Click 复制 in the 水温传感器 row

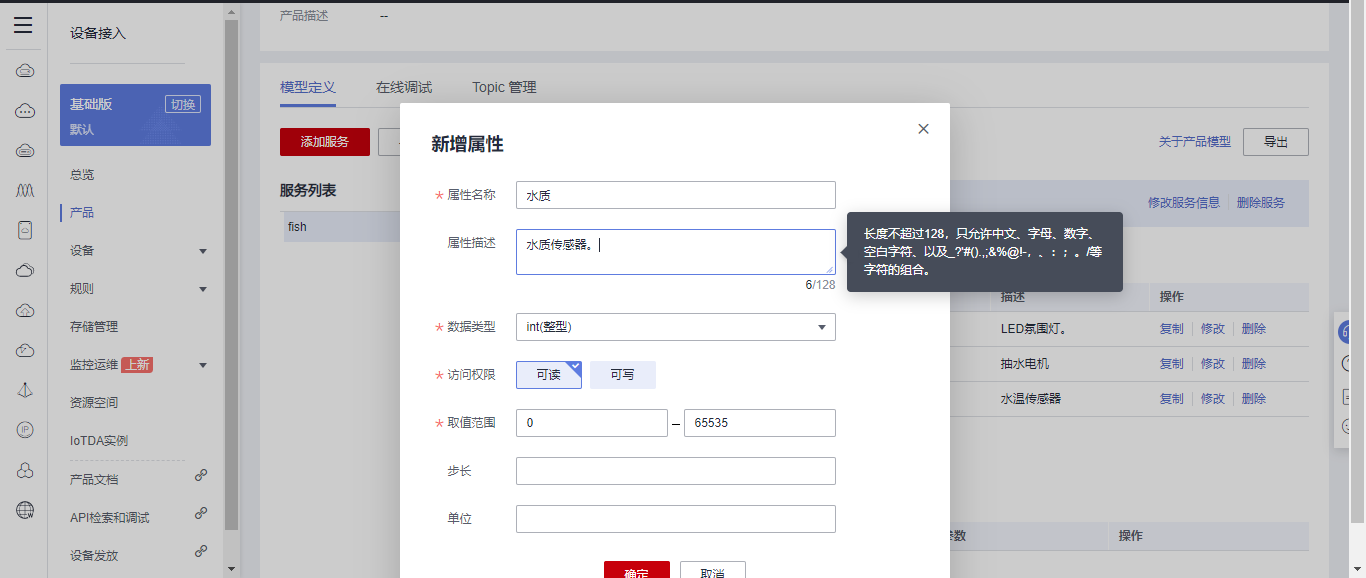[1171, 399]
